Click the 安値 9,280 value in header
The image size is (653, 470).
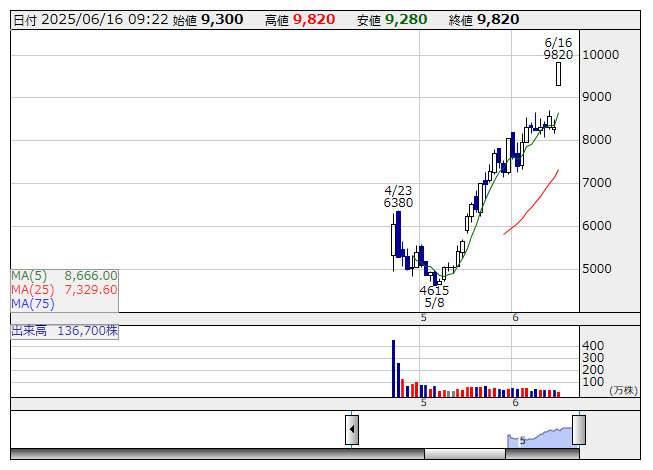click(405, 19)
